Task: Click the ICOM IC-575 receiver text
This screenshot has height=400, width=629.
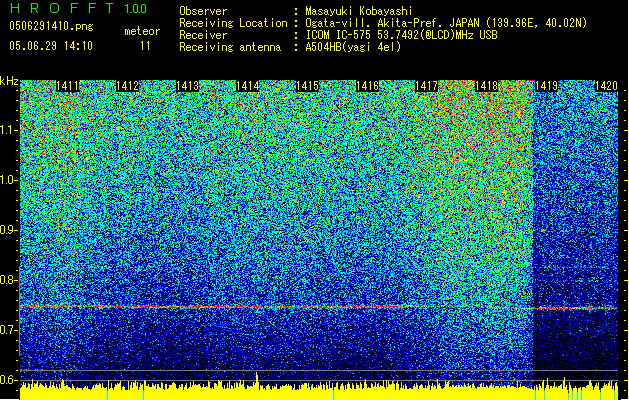Action: (x=401, y=35)
